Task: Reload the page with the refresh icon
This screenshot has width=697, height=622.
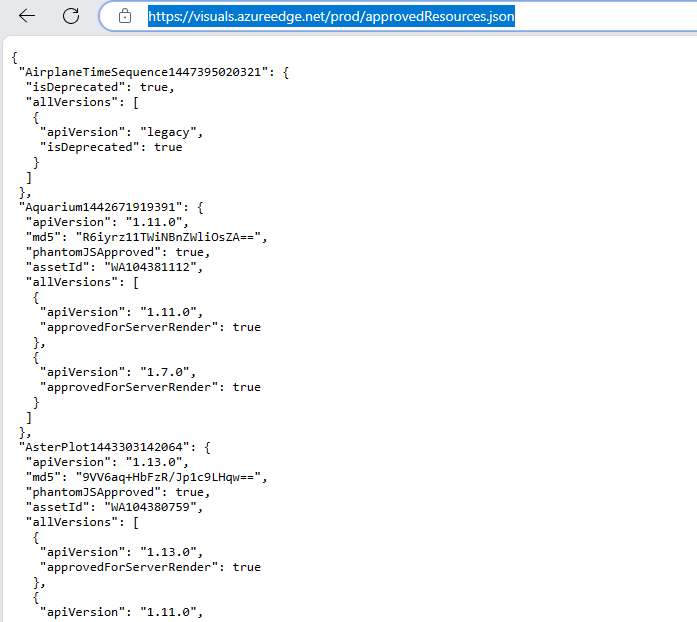Action: [x=71, y=16]
